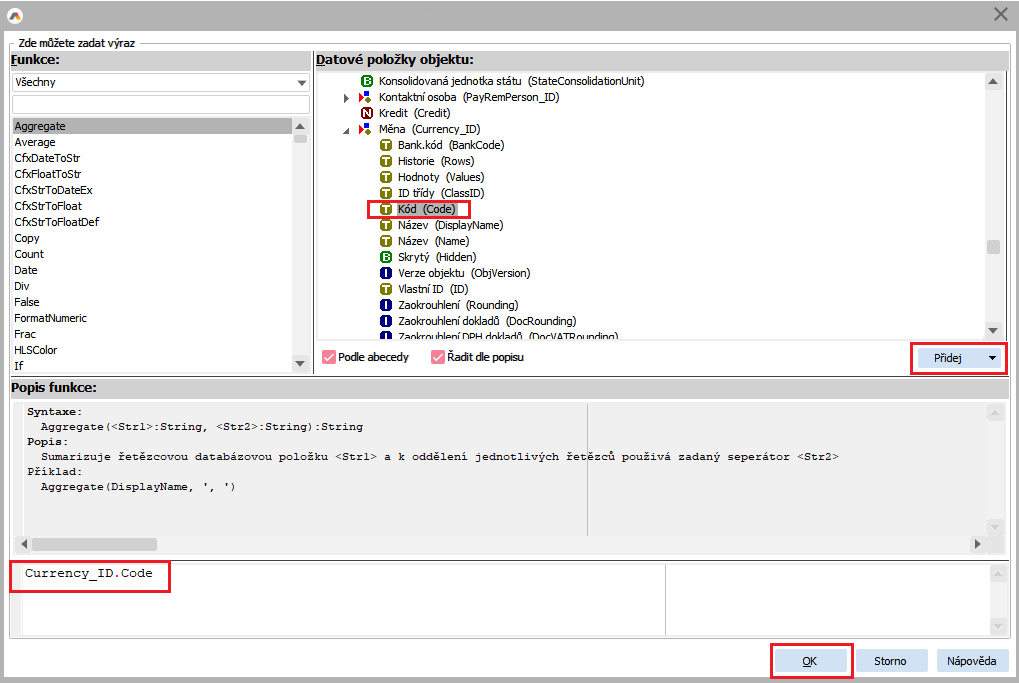This screenshot has height=683, width=1019.
Task: Select the T icon next to Kód
Action: pos(386,209)
